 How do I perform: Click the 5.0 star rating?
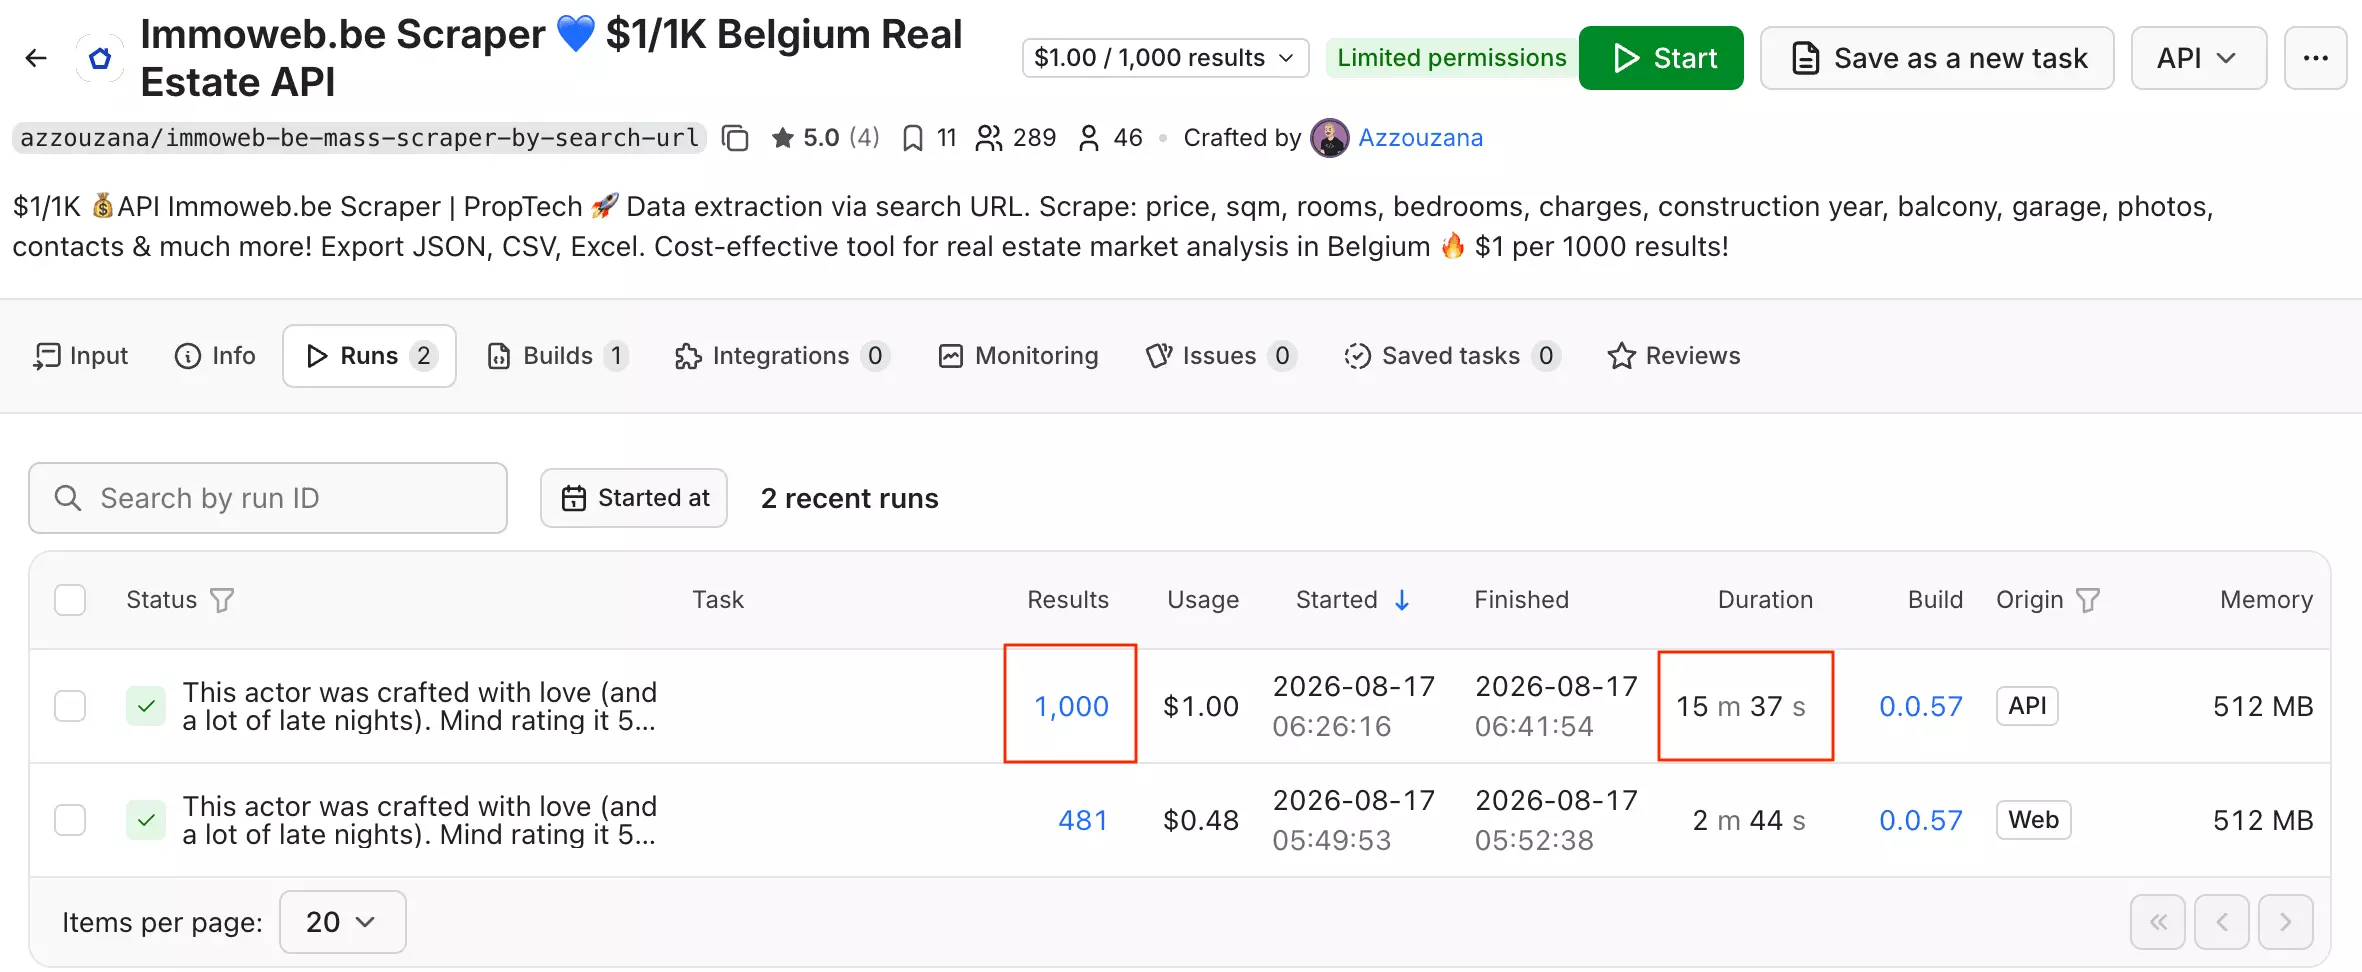coord(825,138)
